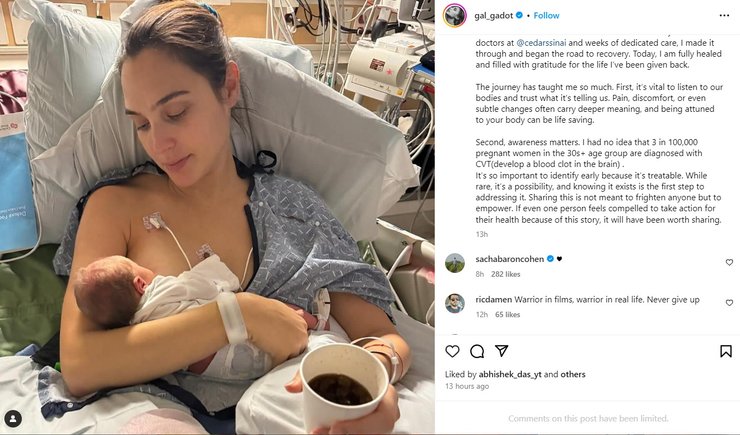Click the blue verified badge beside gal_gadot

[519, 15]
